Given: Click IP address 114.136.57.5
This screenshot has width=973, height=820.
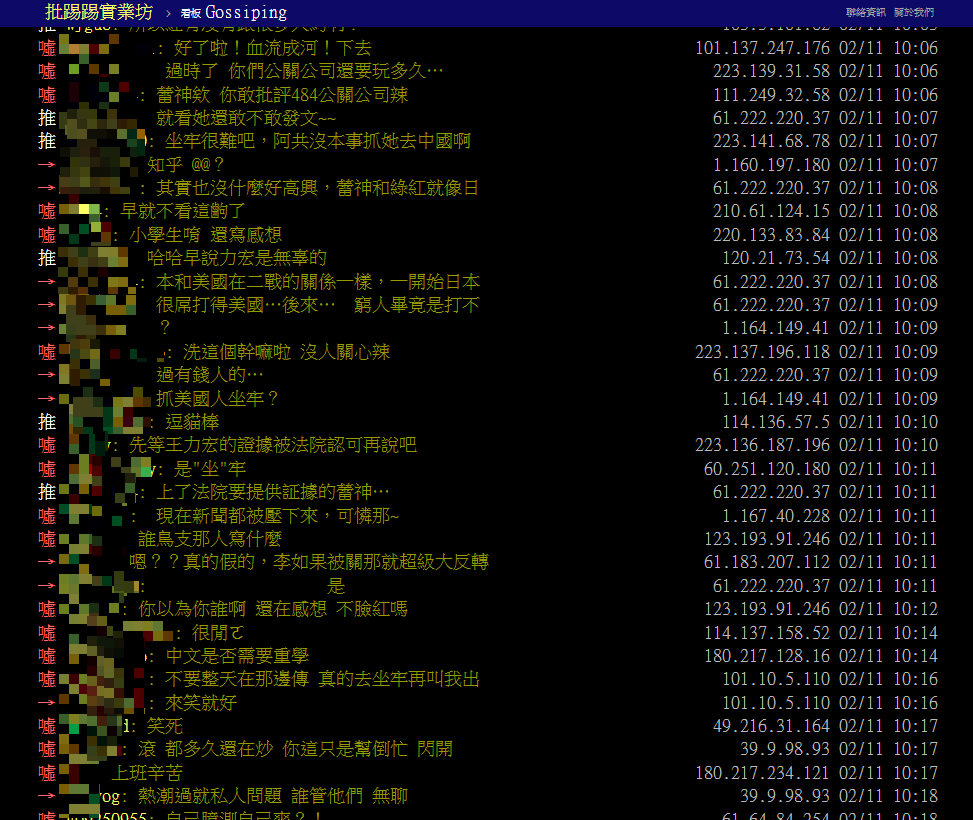Looking at the screenshot, I should pyautogui.click(x=776, y=422).
